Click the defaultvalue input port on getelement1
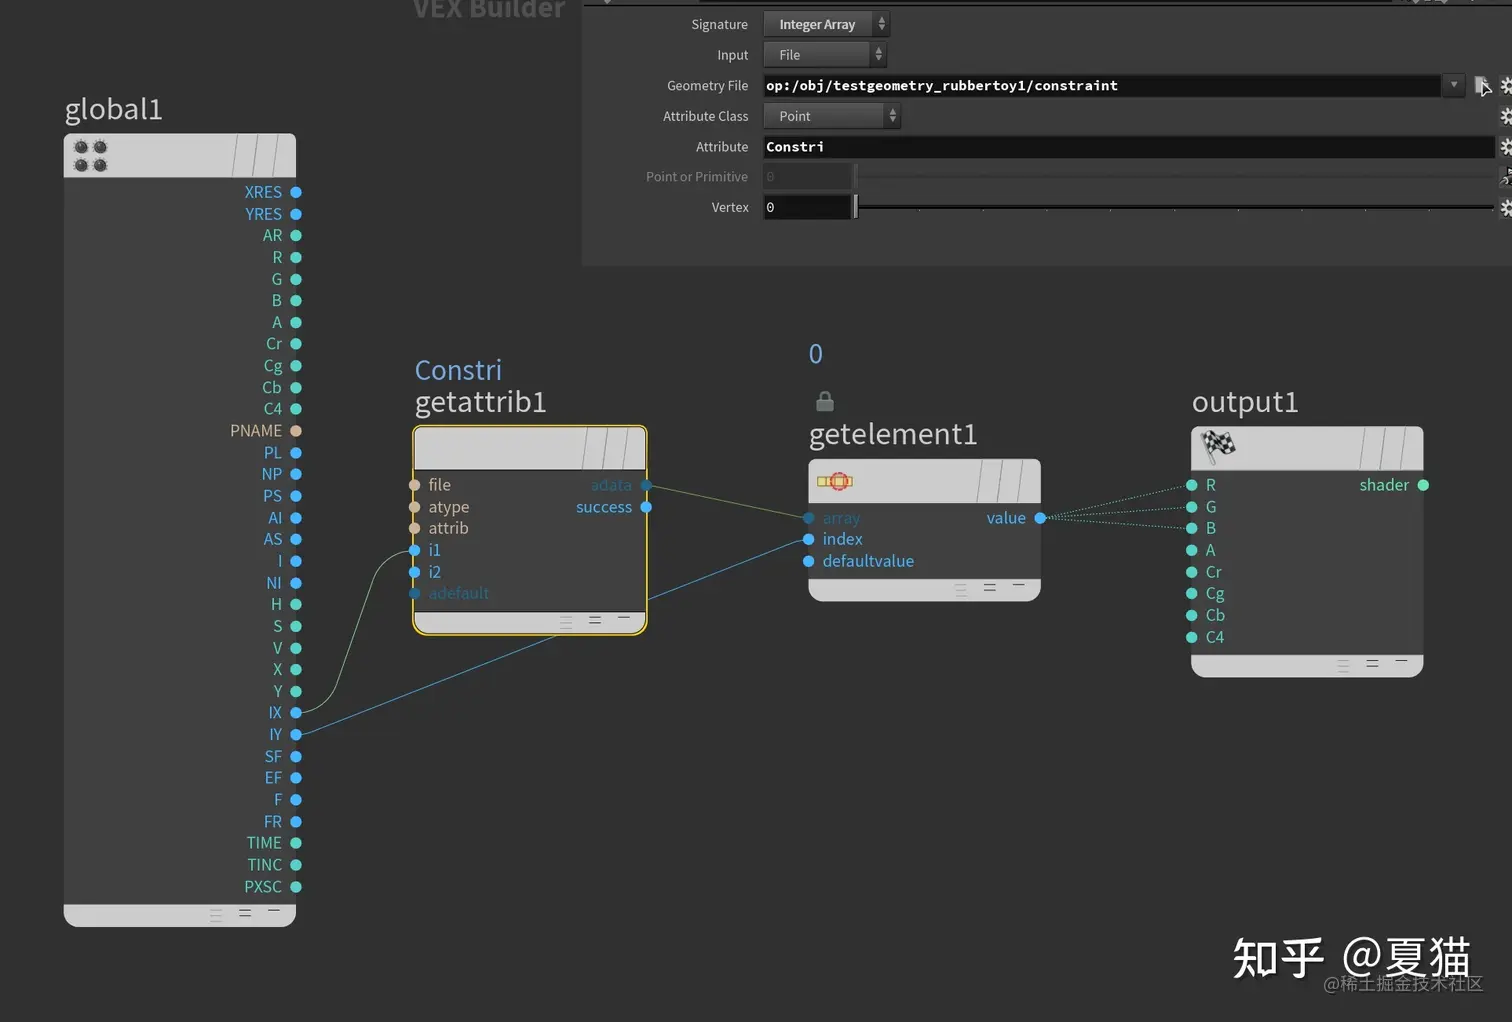The image size is (1512, 1022). point(808,561)
